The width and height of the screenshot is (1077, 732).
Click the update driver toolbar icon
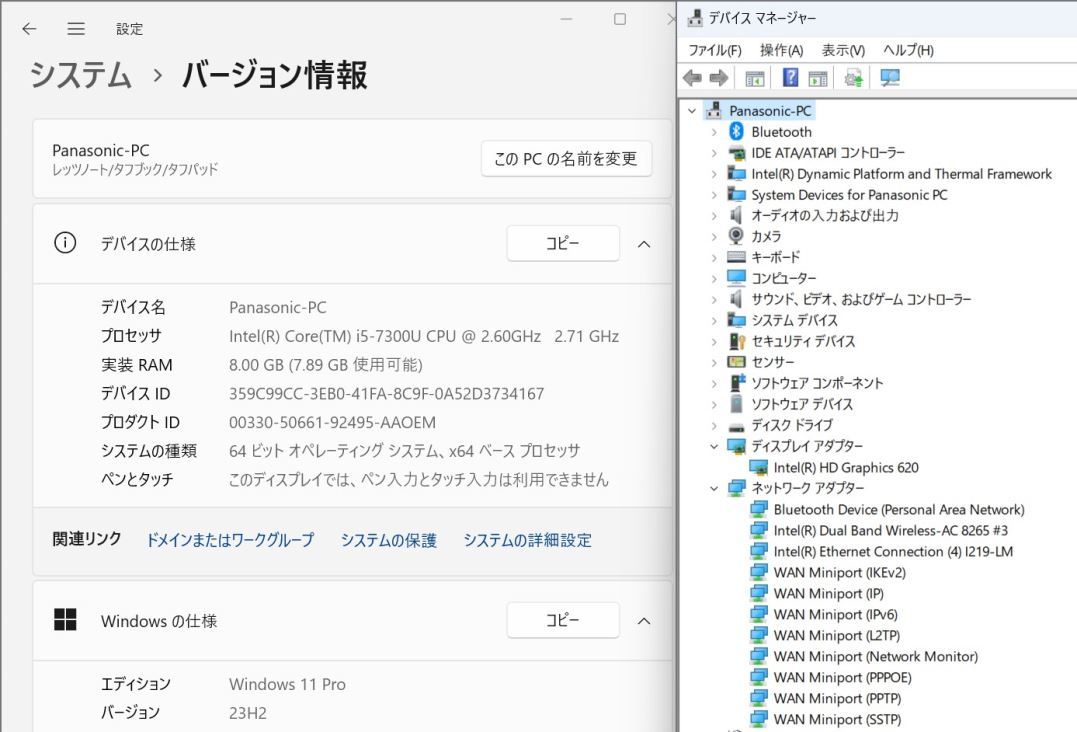click(x=853, y=78)
